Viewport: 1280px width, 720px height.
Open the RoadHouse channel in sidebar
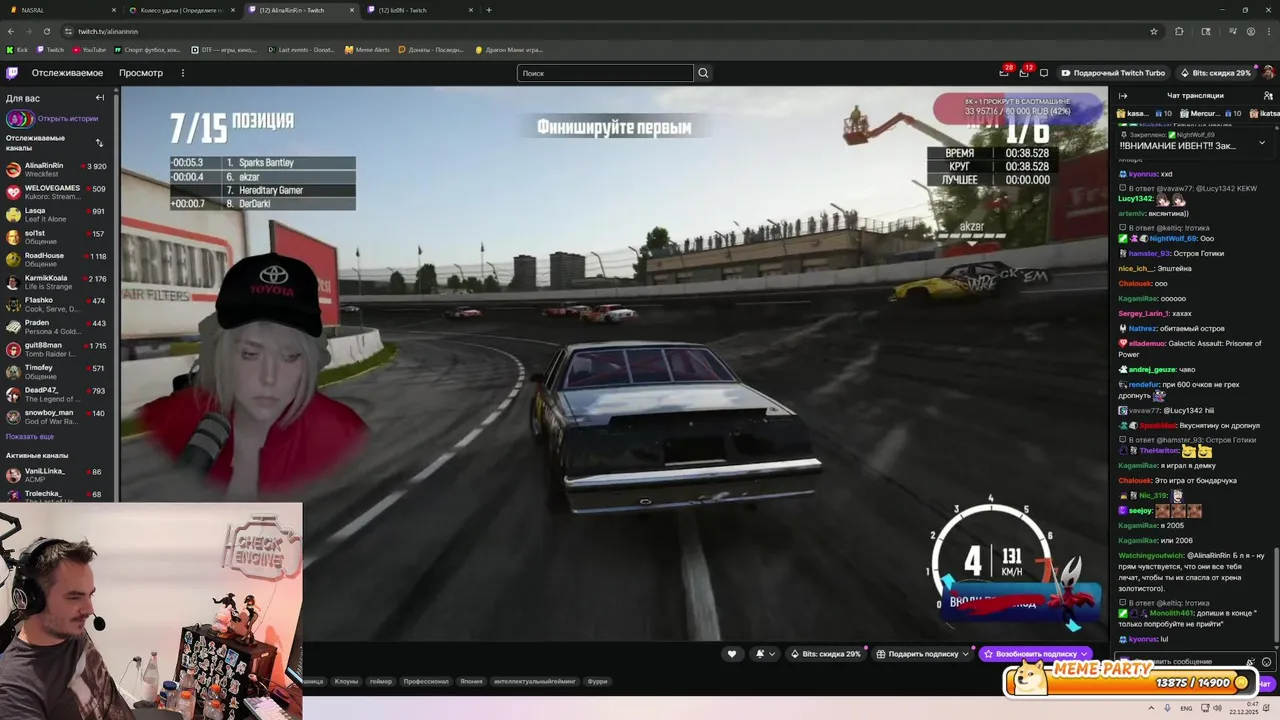coord(58,259)
